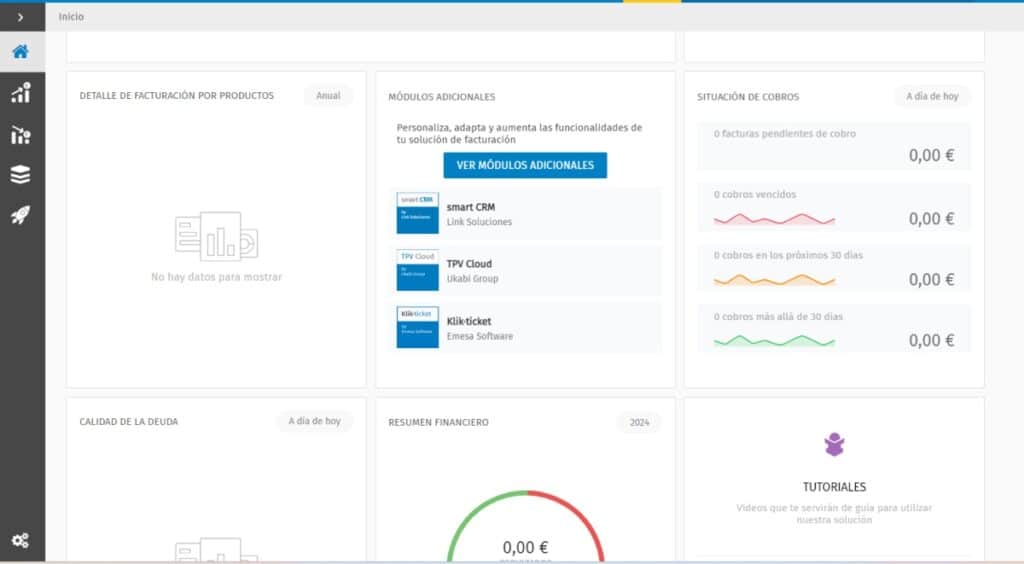The image size is (1024, 564).
Task: Click the green beyond-30-days sparkline
Action: point(775,341)
